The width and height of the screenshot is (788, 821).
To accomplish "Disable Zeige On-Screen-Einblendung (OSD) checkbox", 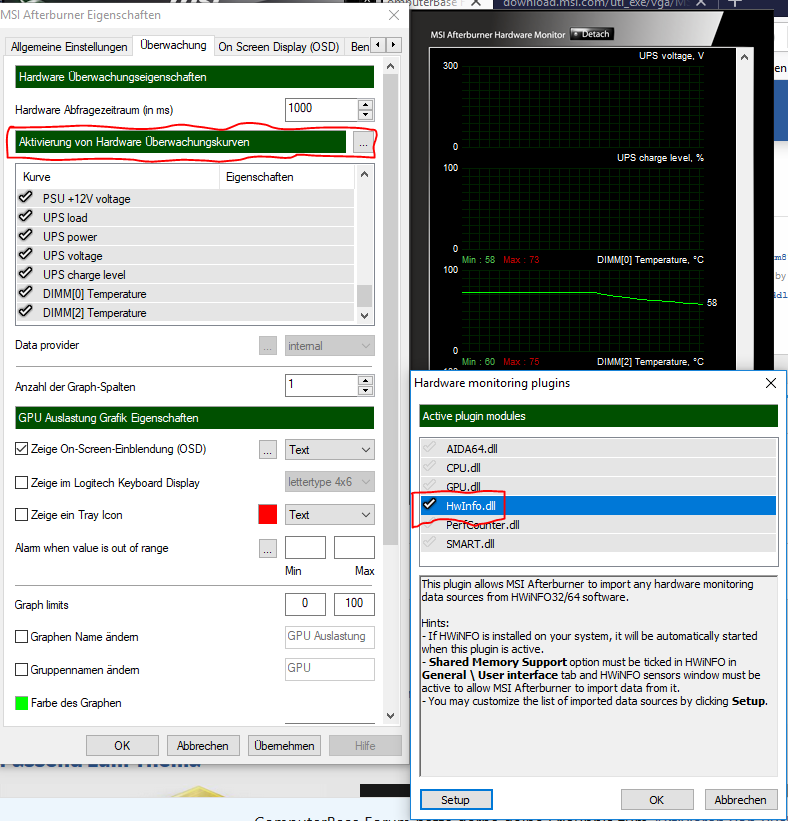I will click(x=21, y=449).
